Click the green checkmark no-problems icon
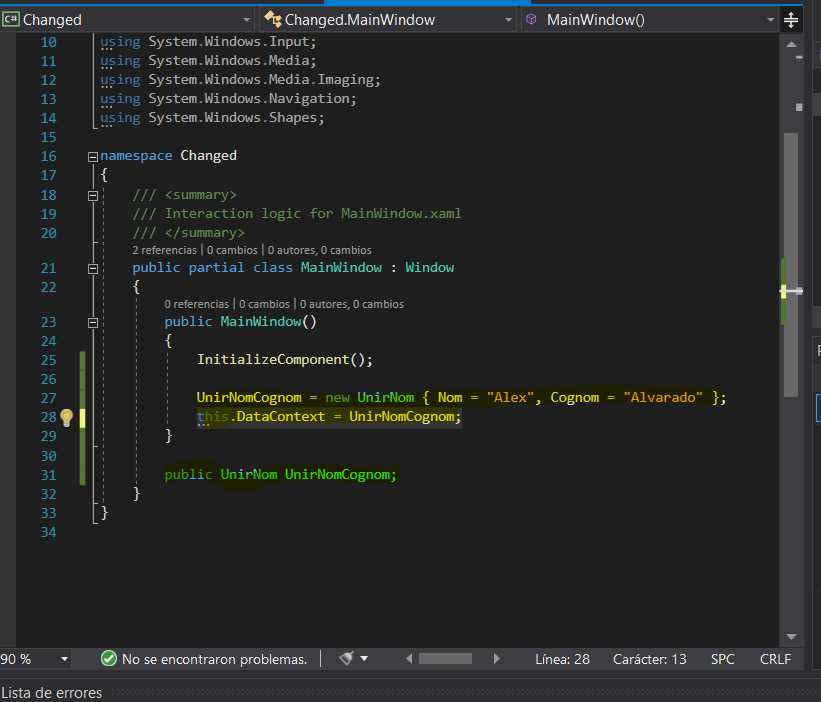The image size is (821, 702). point(109,659)
